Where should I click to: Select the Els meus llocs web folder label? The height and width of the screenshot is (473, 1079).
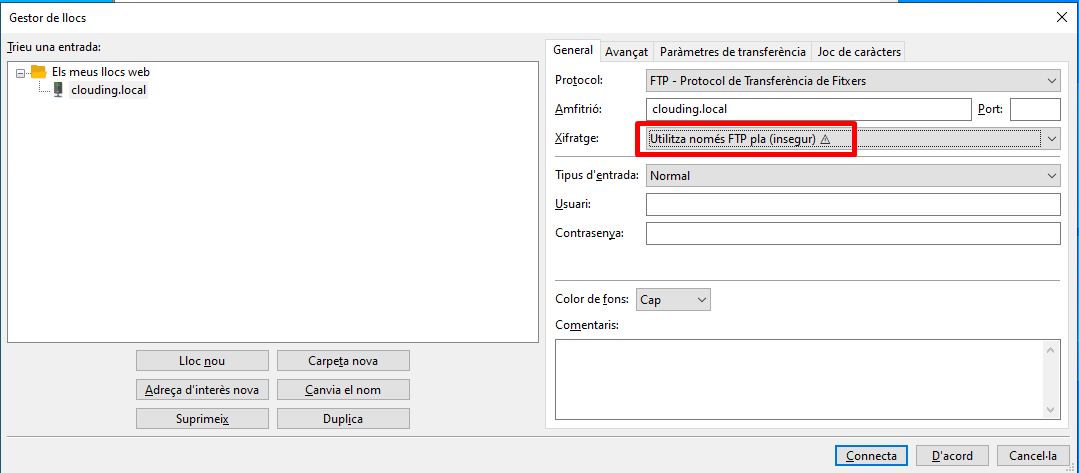coord(100,72)
